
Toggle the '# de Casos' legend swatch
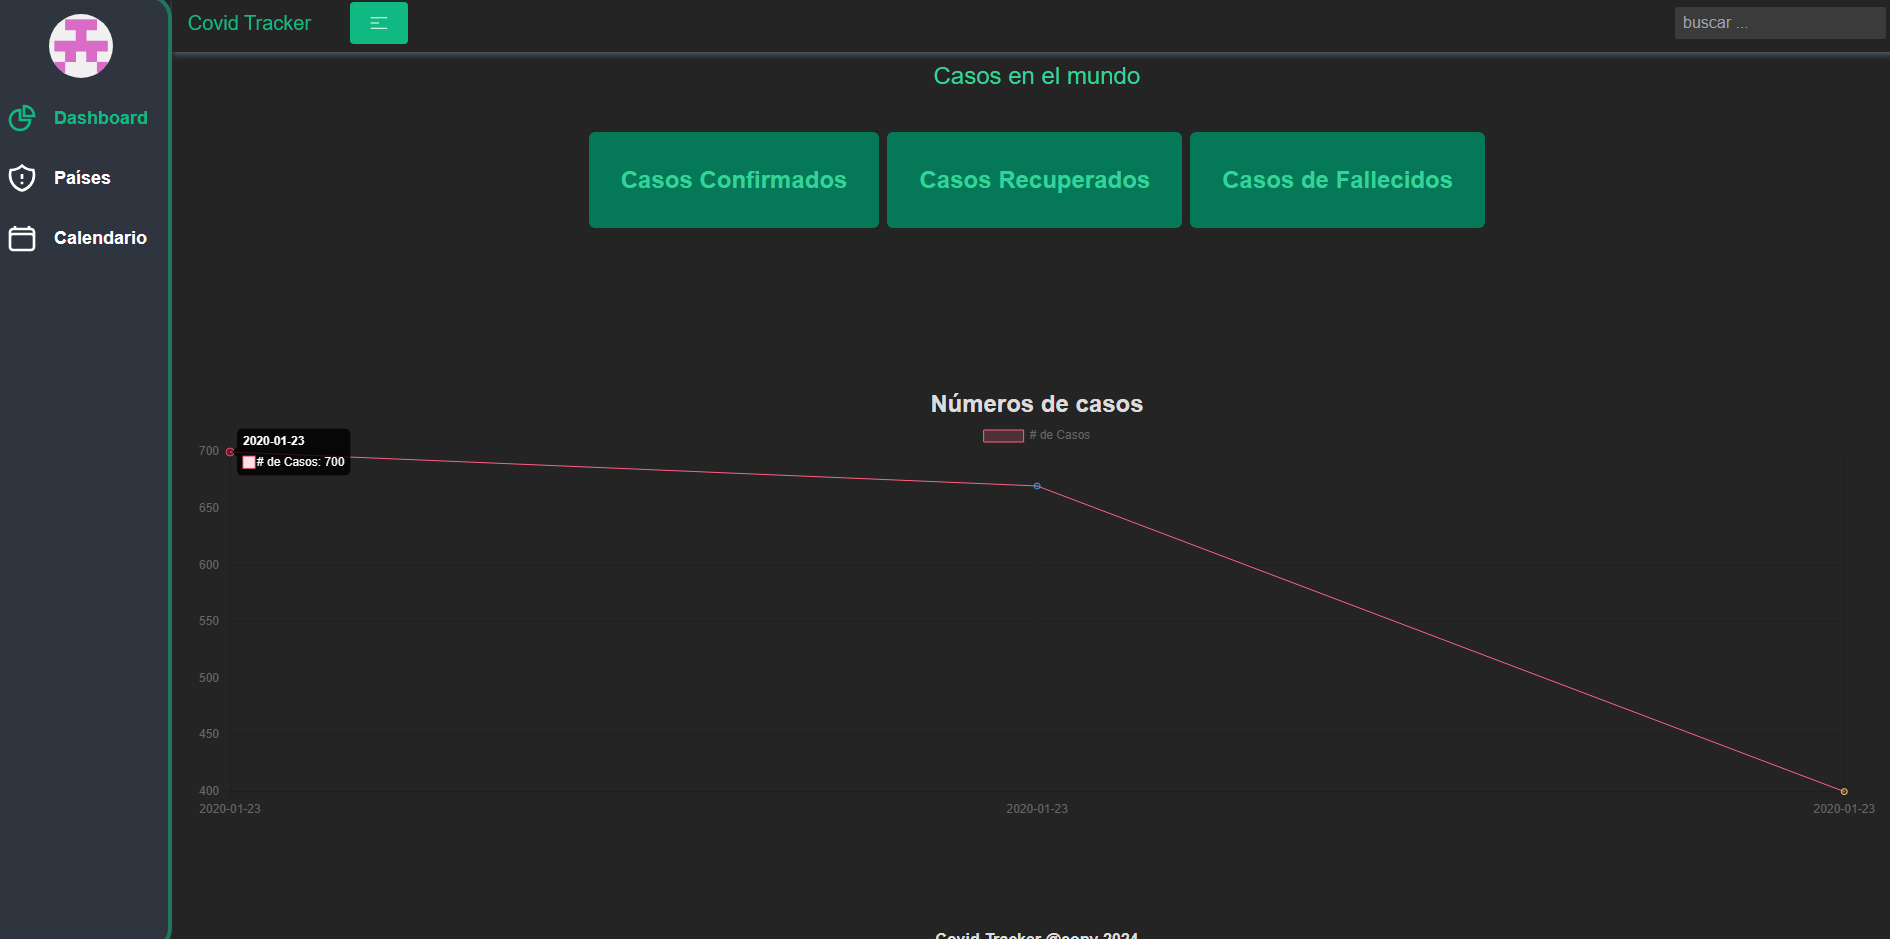click(1003, 435)
